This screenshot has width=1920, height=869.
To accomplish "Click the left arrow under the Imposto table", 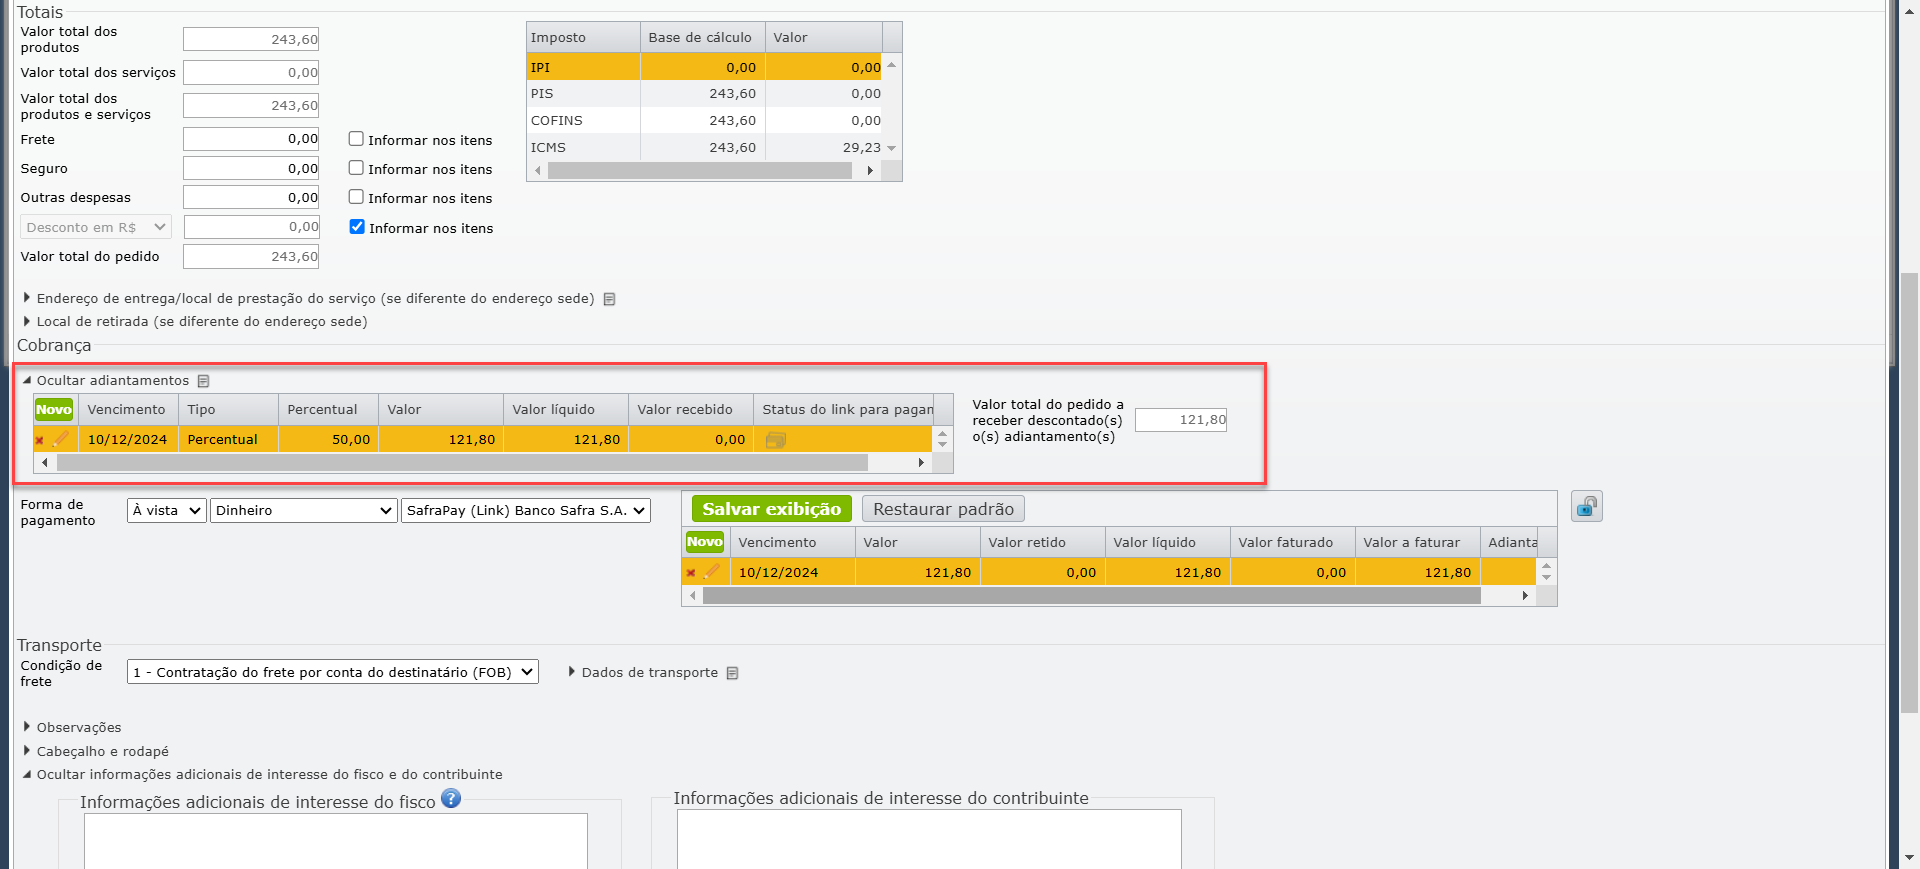I will (x=537, y=171).
